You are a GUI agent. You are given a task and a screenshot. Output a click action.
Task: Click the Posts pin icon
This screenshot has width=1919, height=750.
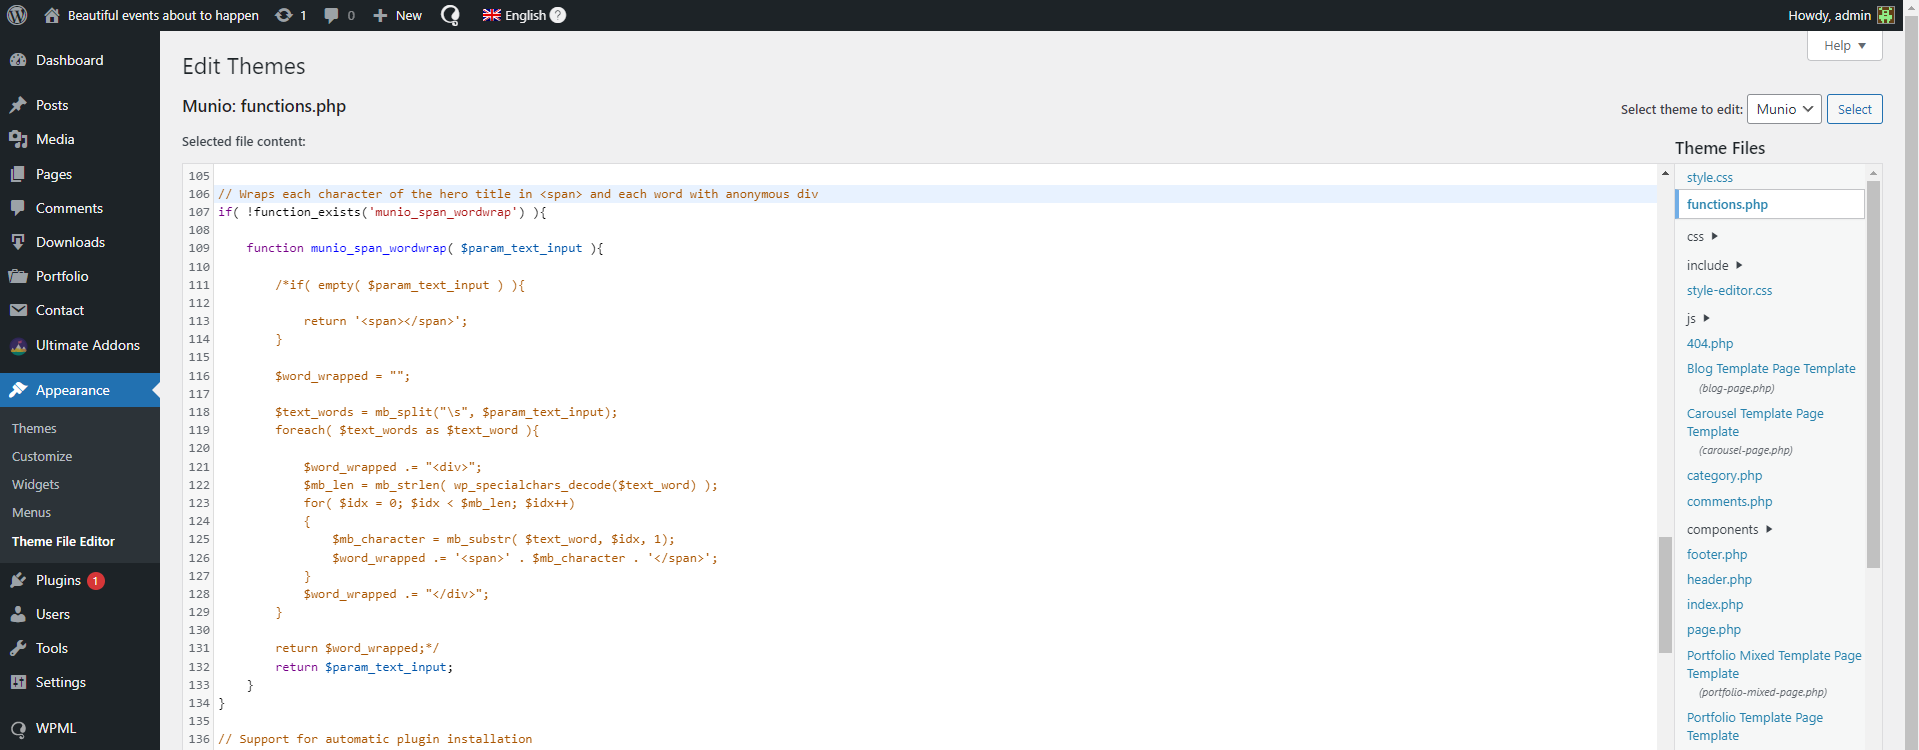pos(18,105)
